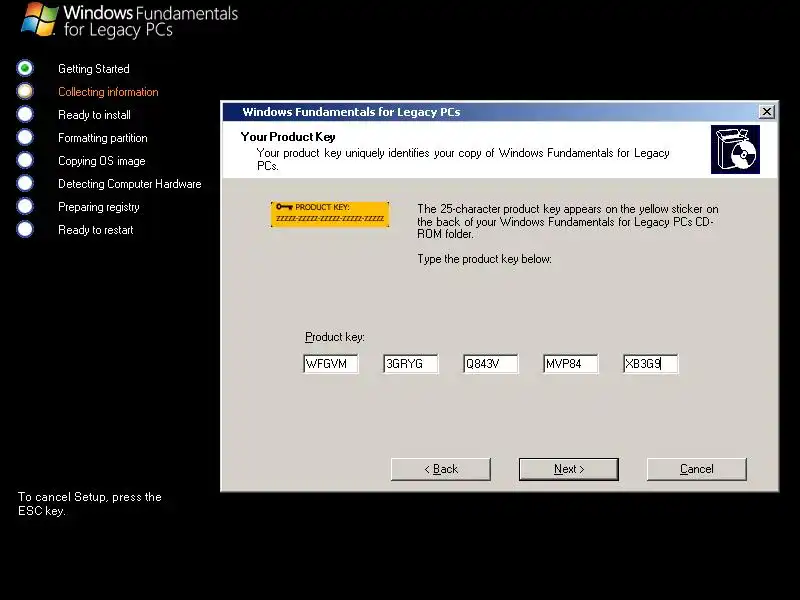Click the fifth key field XB3G9
The height and width of the screenshot is (600, 800).
[651, 364]
